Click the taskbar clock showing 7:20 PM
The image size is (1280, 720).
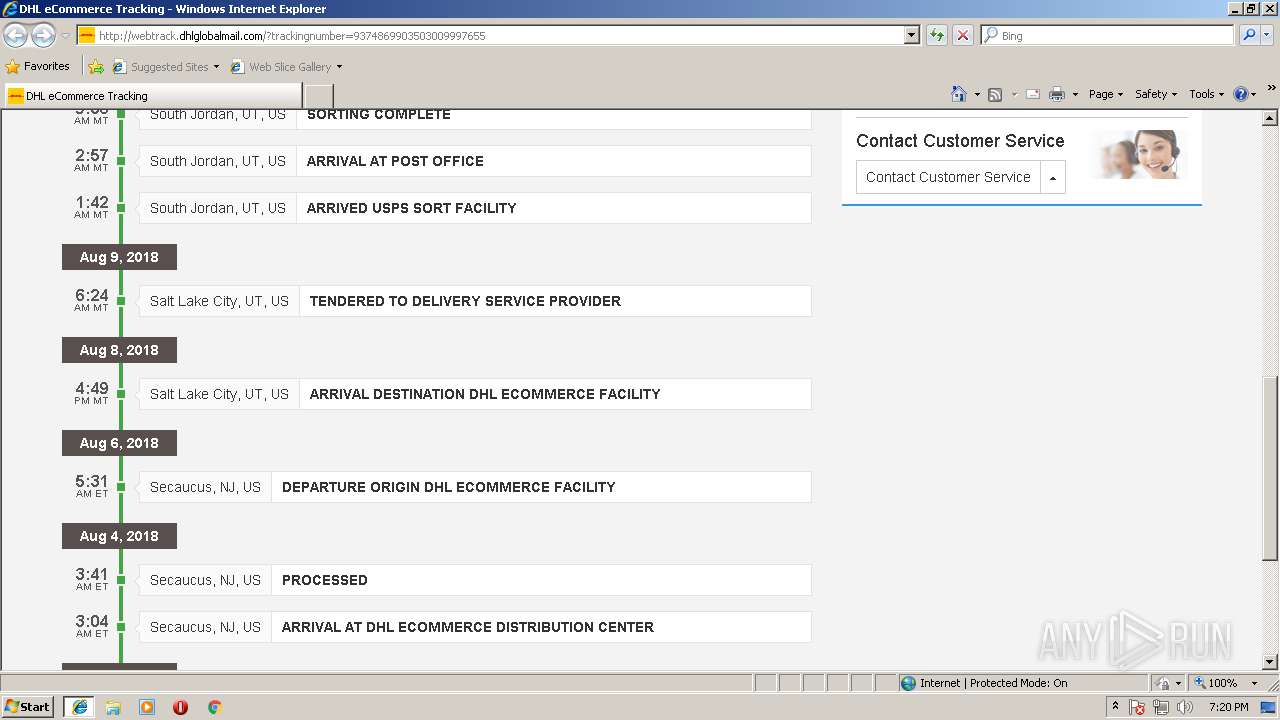point(1228,707)
